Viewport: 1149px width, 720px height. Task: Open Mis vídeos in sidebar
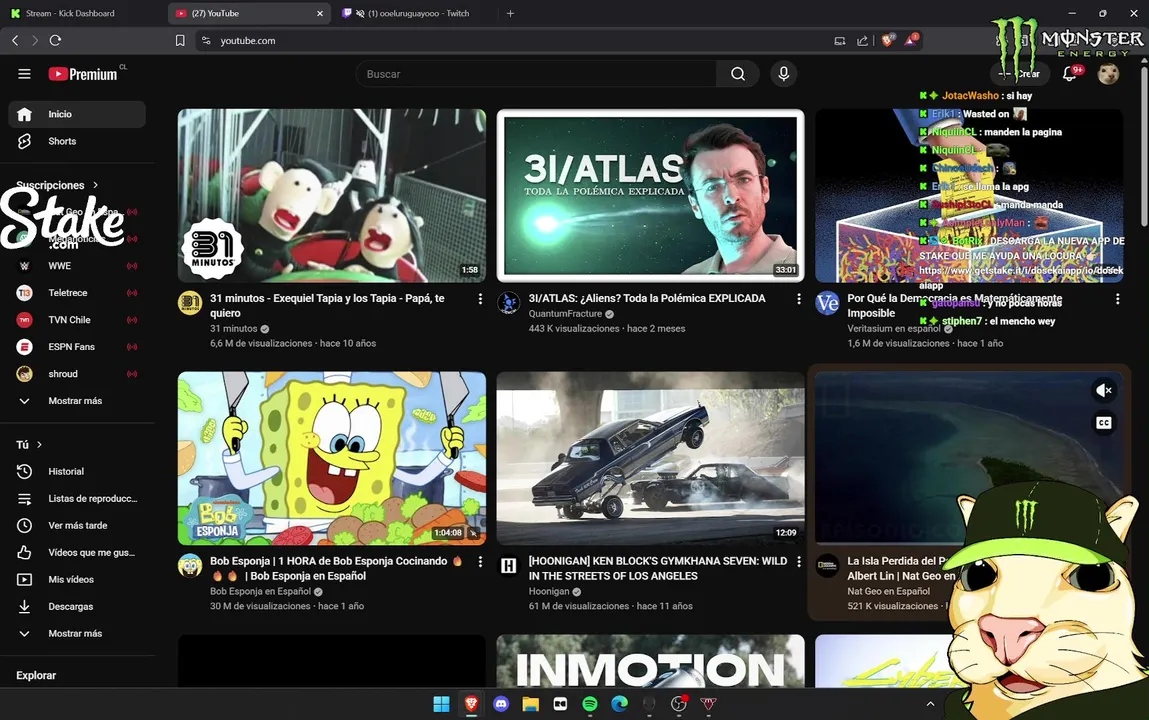77,579
